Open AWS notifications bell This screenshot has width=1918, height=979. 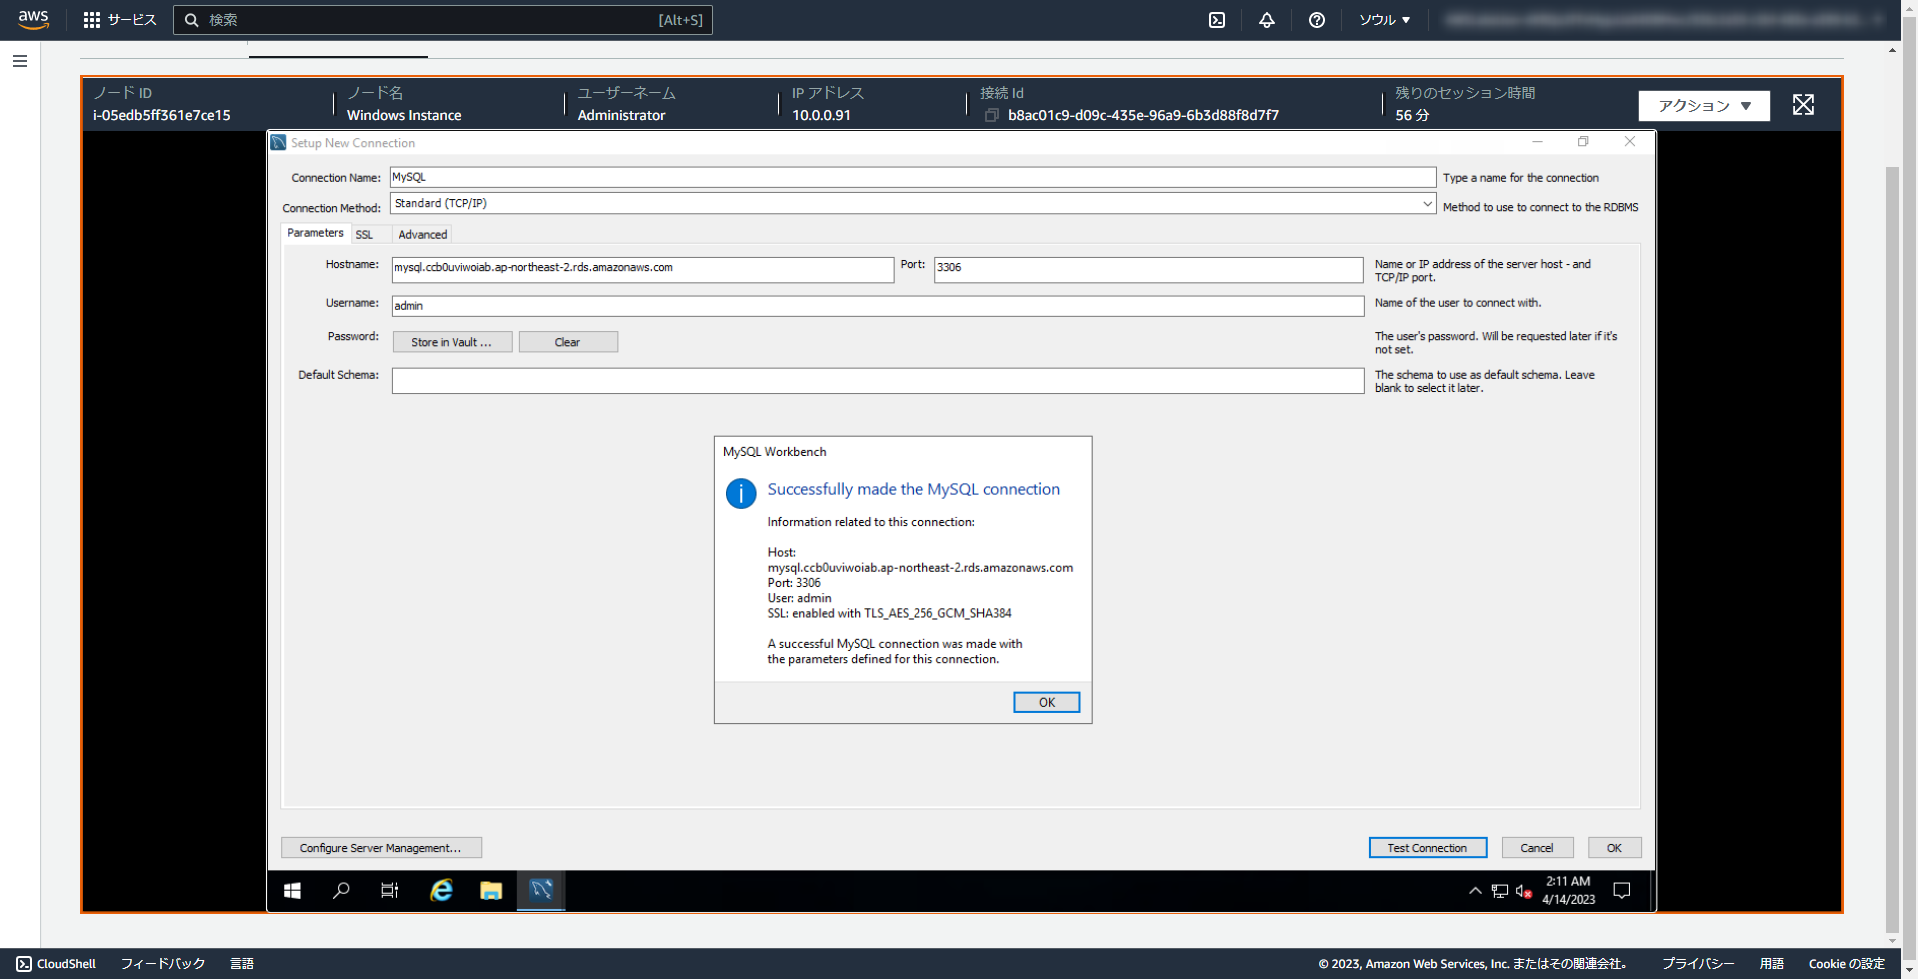coord(1266,19)
